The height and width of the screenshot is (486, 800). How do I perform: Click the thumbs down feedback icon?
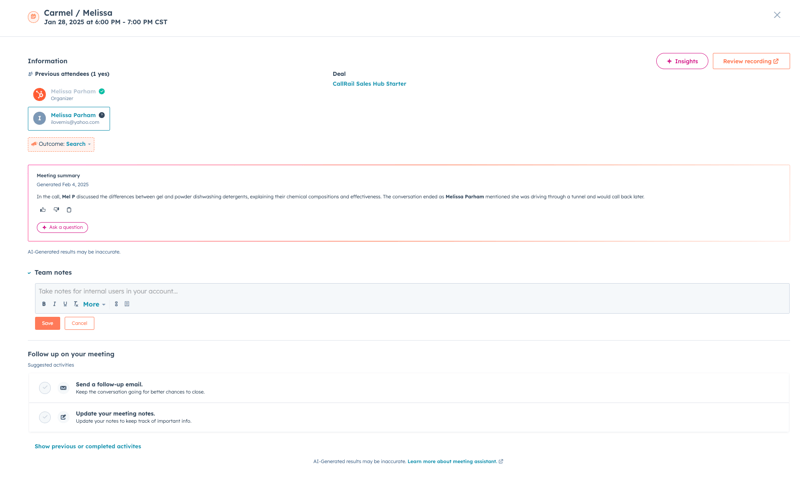tap(56, 210)
